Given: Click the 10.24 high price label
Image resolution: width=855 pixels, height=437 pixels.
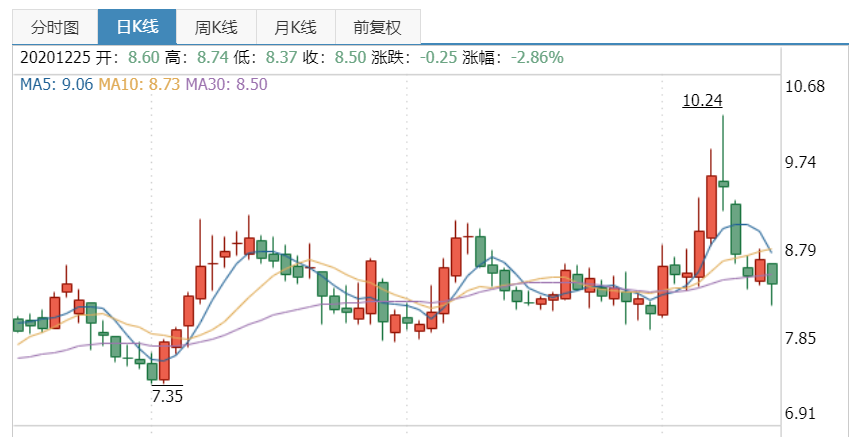Looking at the screenshot, I should click(x=702, y=100).
